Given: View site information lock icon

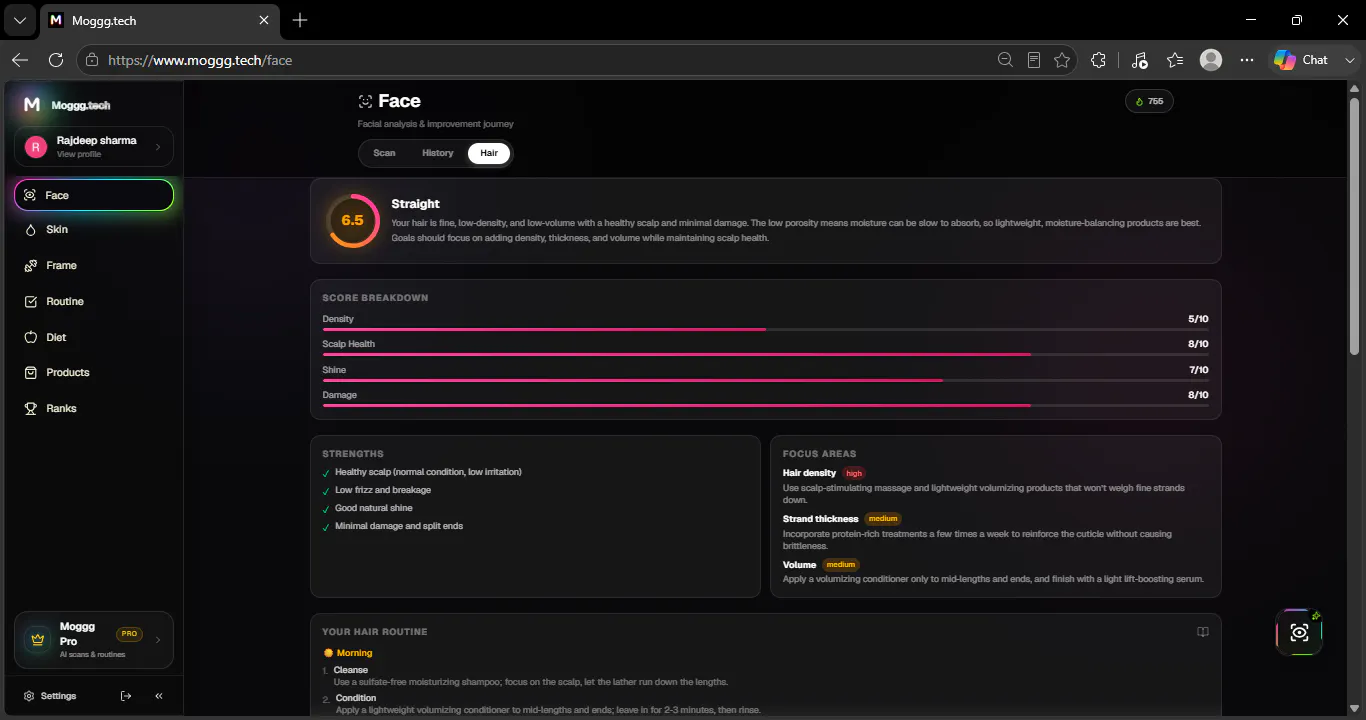Looking at the screenshot, I should (92, 60).
